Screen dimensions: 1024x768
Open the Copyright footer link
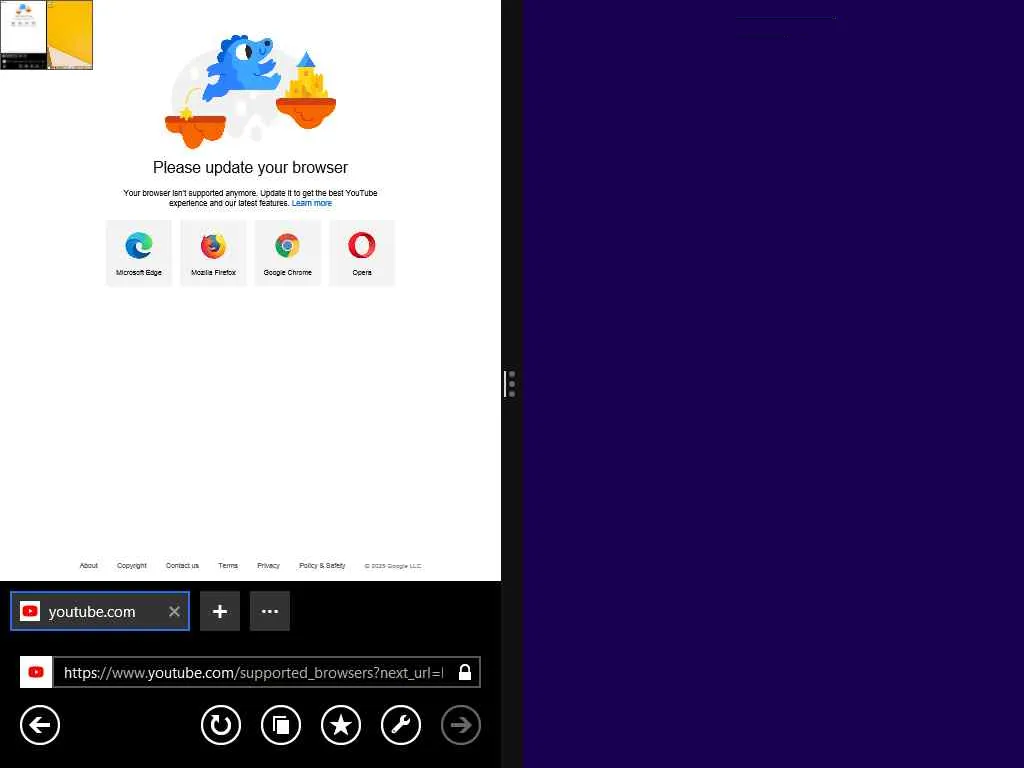pyautogui.click(x=132, y=566)
